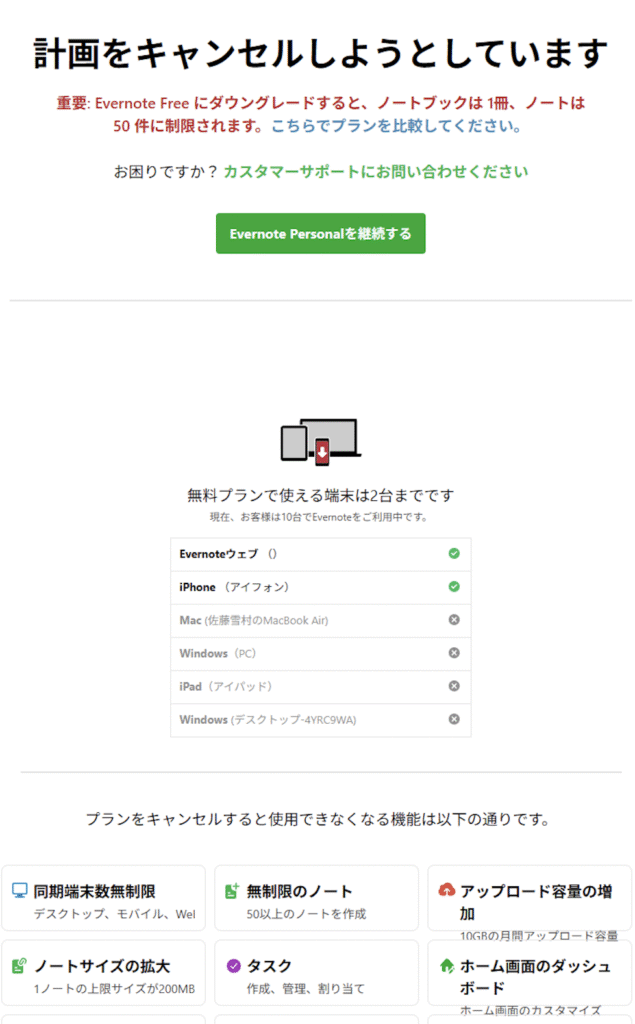635x1024 pixels.
Task: Open the アップロード容量の増加 feature card title
Action: point(536,902)
